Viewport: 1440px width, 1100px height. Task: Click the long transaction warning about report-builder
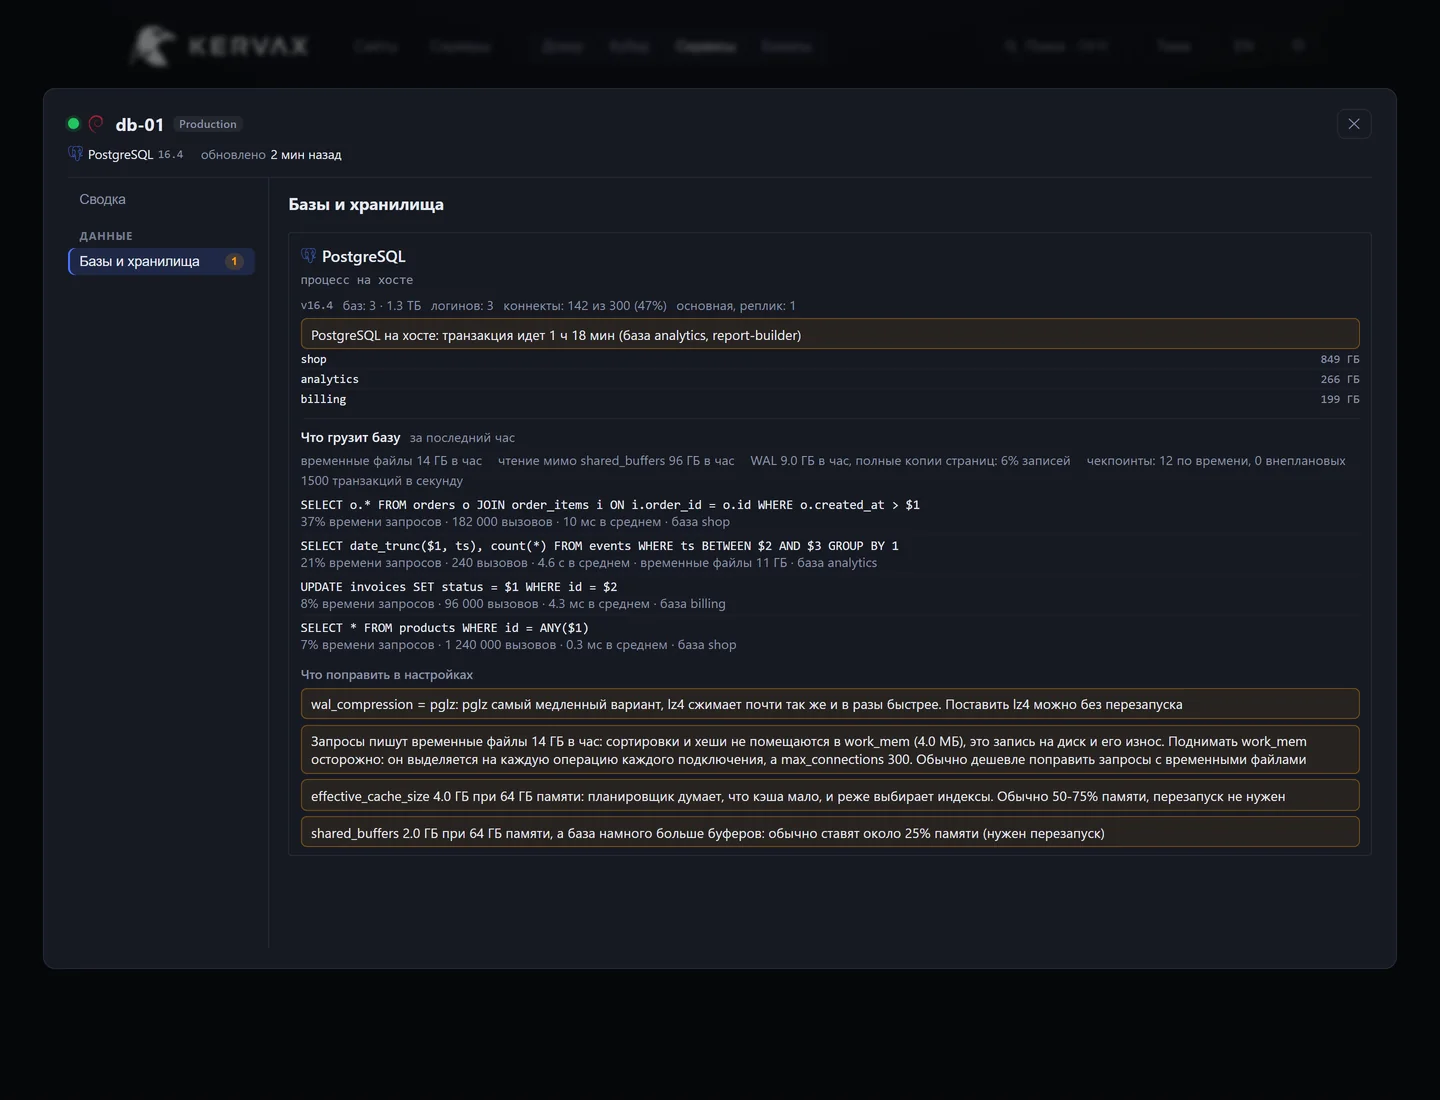[x=830, y=335]
